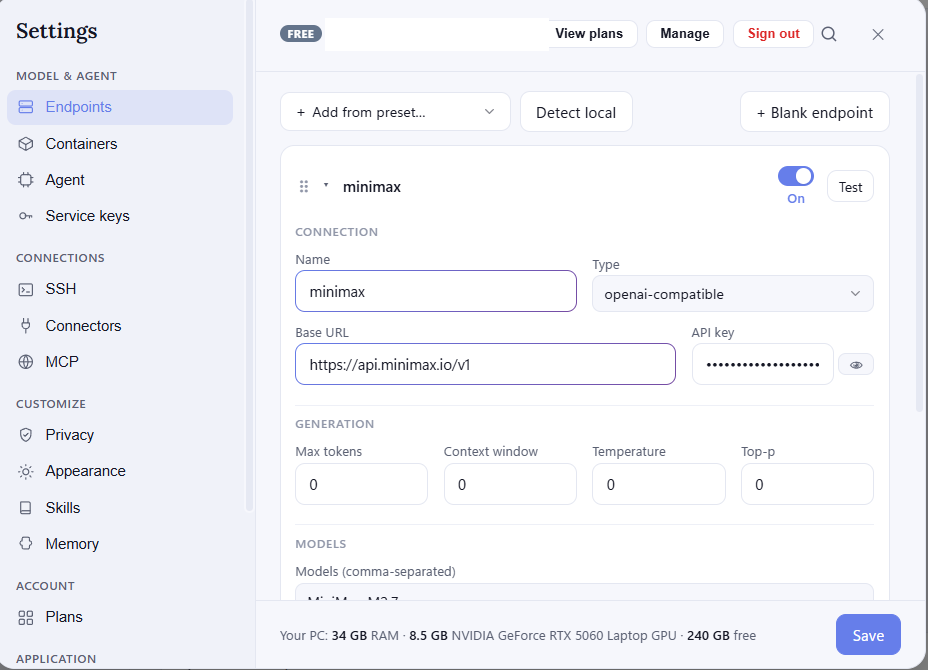
Task: Click the masked API key field
Action: [763, 364]
